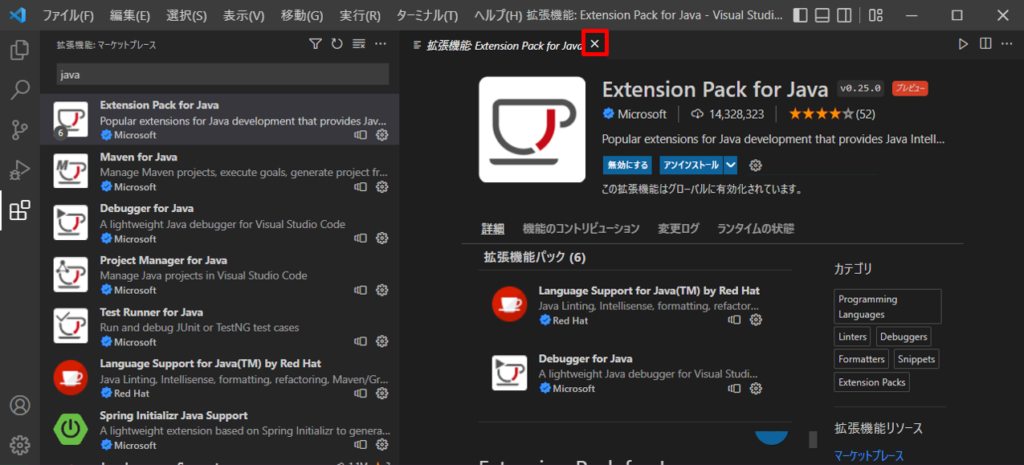Close the Extension Pack for Java tab
Viewport: 1024px width, 465px height.
point(595,44)
